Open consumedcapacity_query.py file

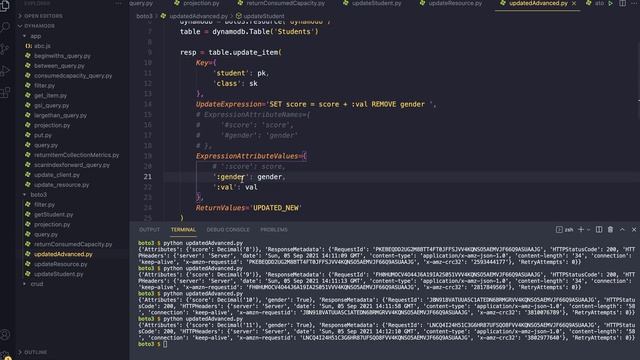pos(73,76)
